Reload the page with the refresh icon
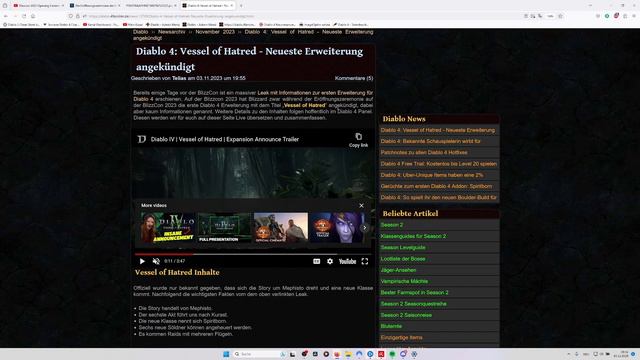Image resolution: width=640 pixels, height=360 pixels. [x=24, y=16]
